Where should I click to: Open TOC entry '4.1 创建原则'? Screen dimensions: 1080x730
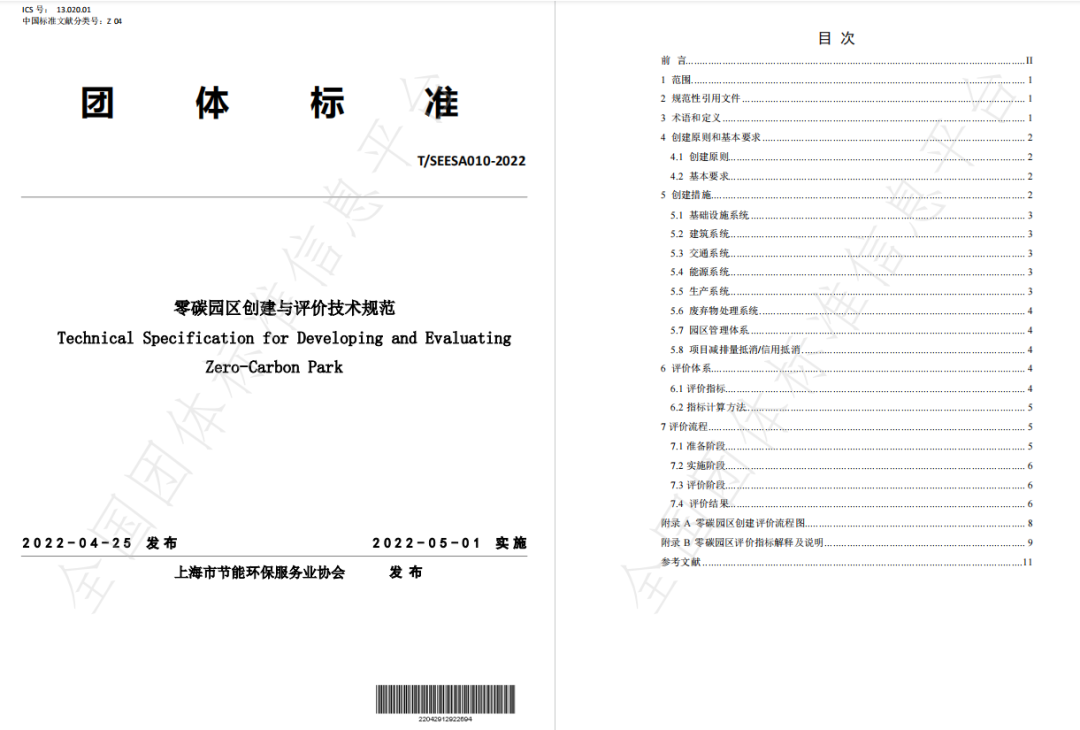click(851, 157)
